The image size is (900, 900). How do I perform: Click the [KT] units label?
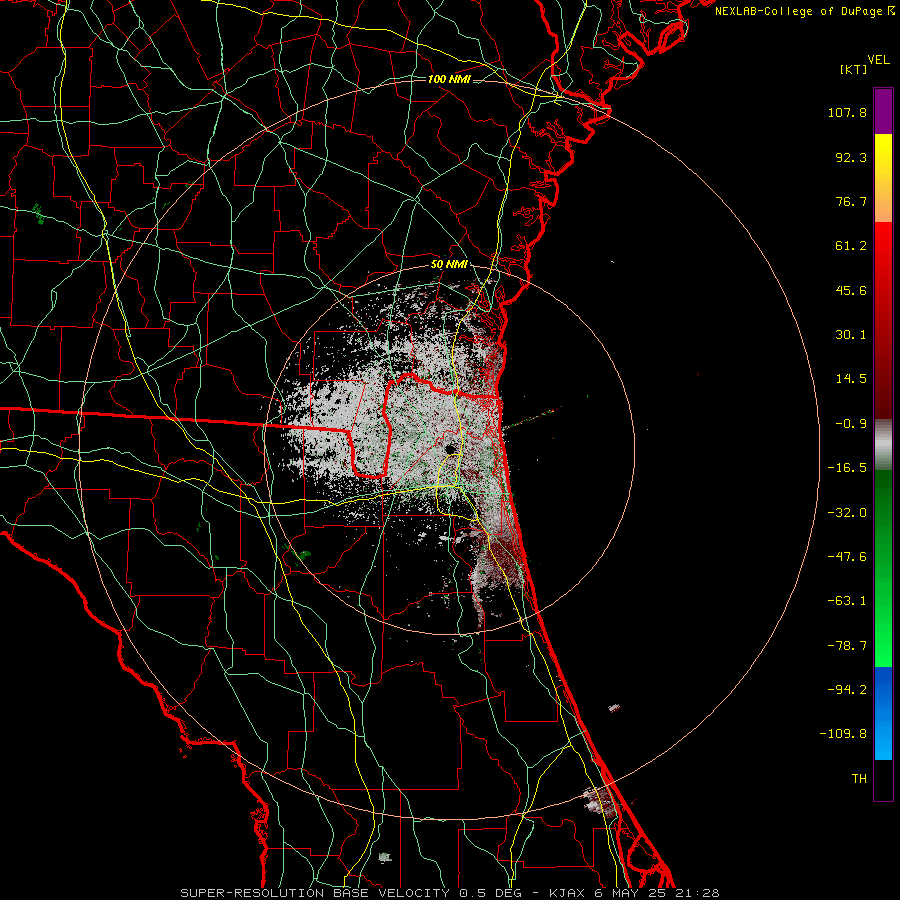click(854, 69)
